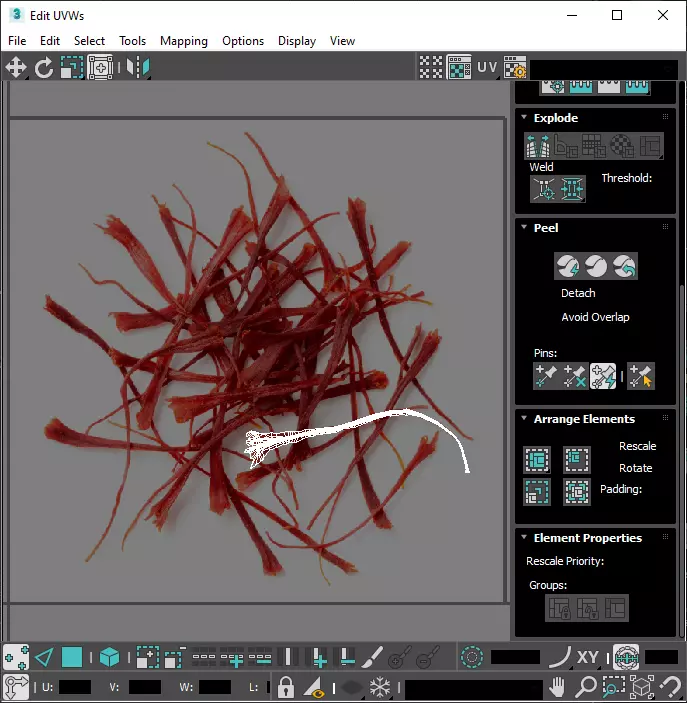Collapse the Element Properties rollout

pyautogui.click(x=524, y=537)
